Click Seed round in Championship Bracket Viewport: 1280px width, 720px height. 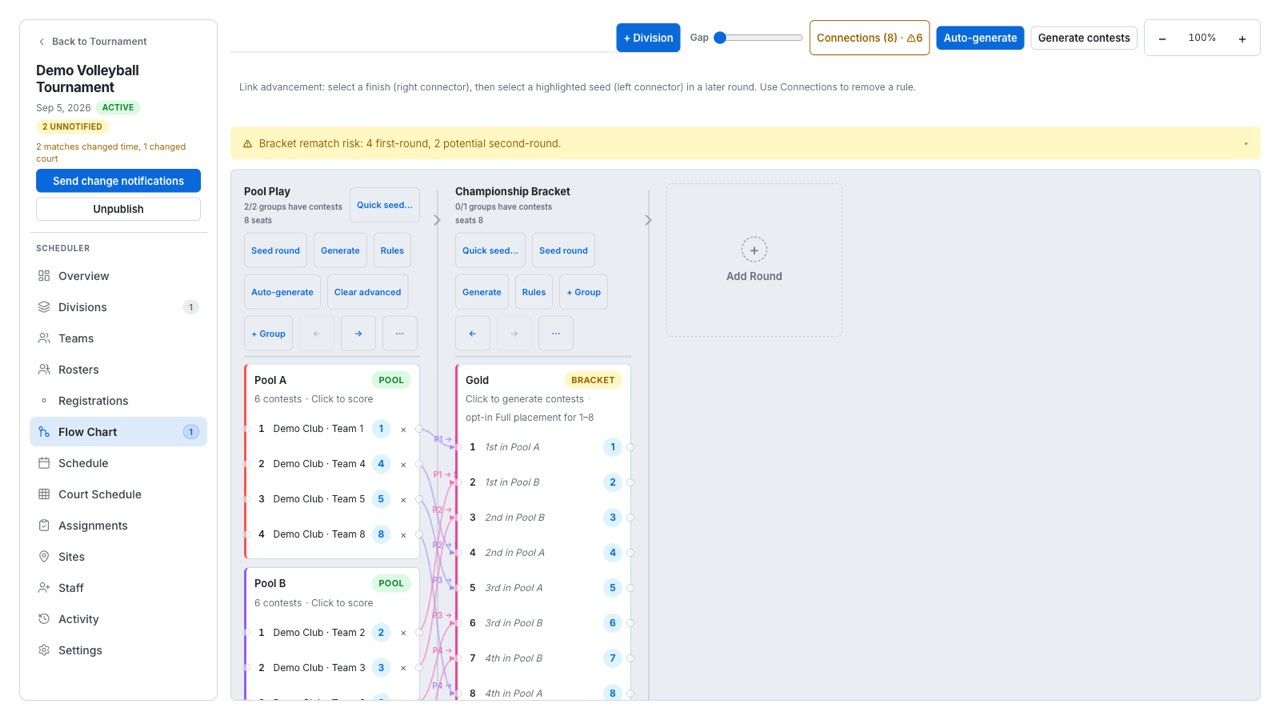point(563,251)
